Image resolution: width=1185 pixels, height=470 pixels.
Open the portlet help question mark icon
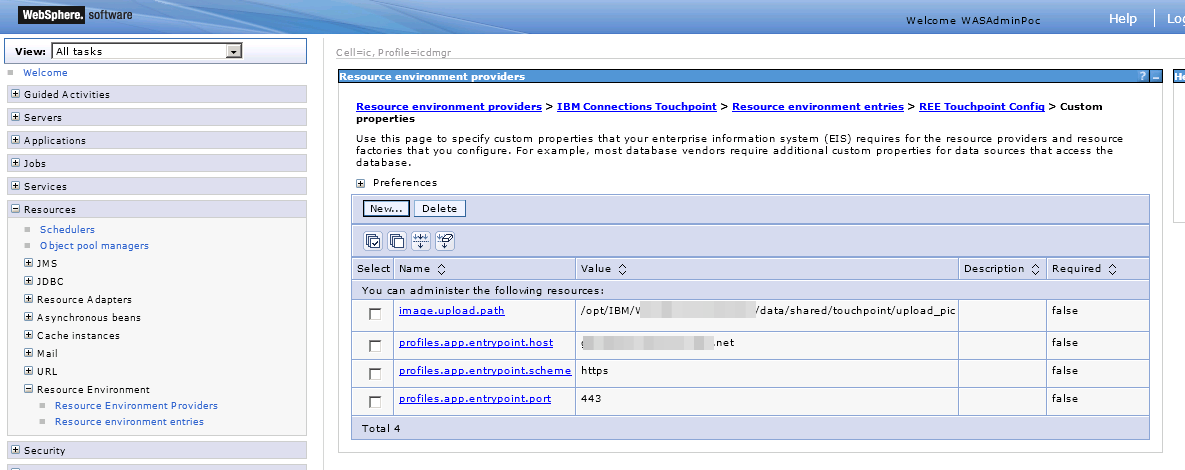[x=1143, y=76]
